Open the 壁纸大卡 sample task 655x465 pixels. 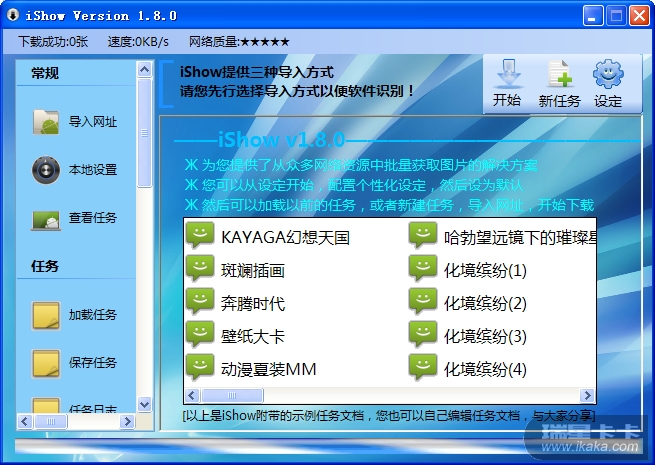point(253,336)
